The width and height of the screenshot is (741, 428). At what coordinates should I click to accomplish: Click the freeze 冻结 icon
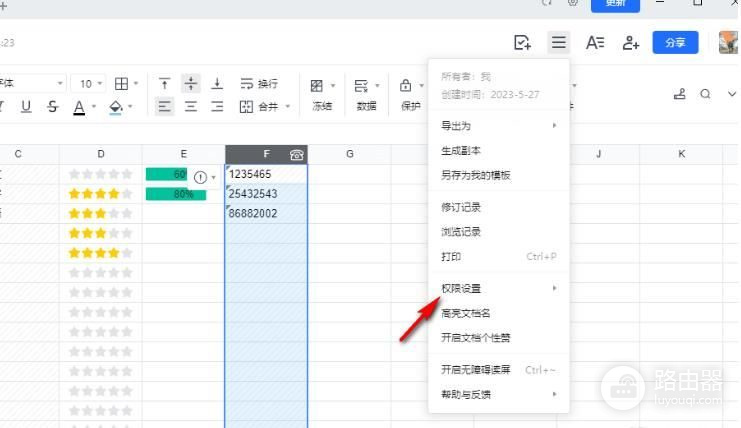pyautogui.click(x=317, y=86)
